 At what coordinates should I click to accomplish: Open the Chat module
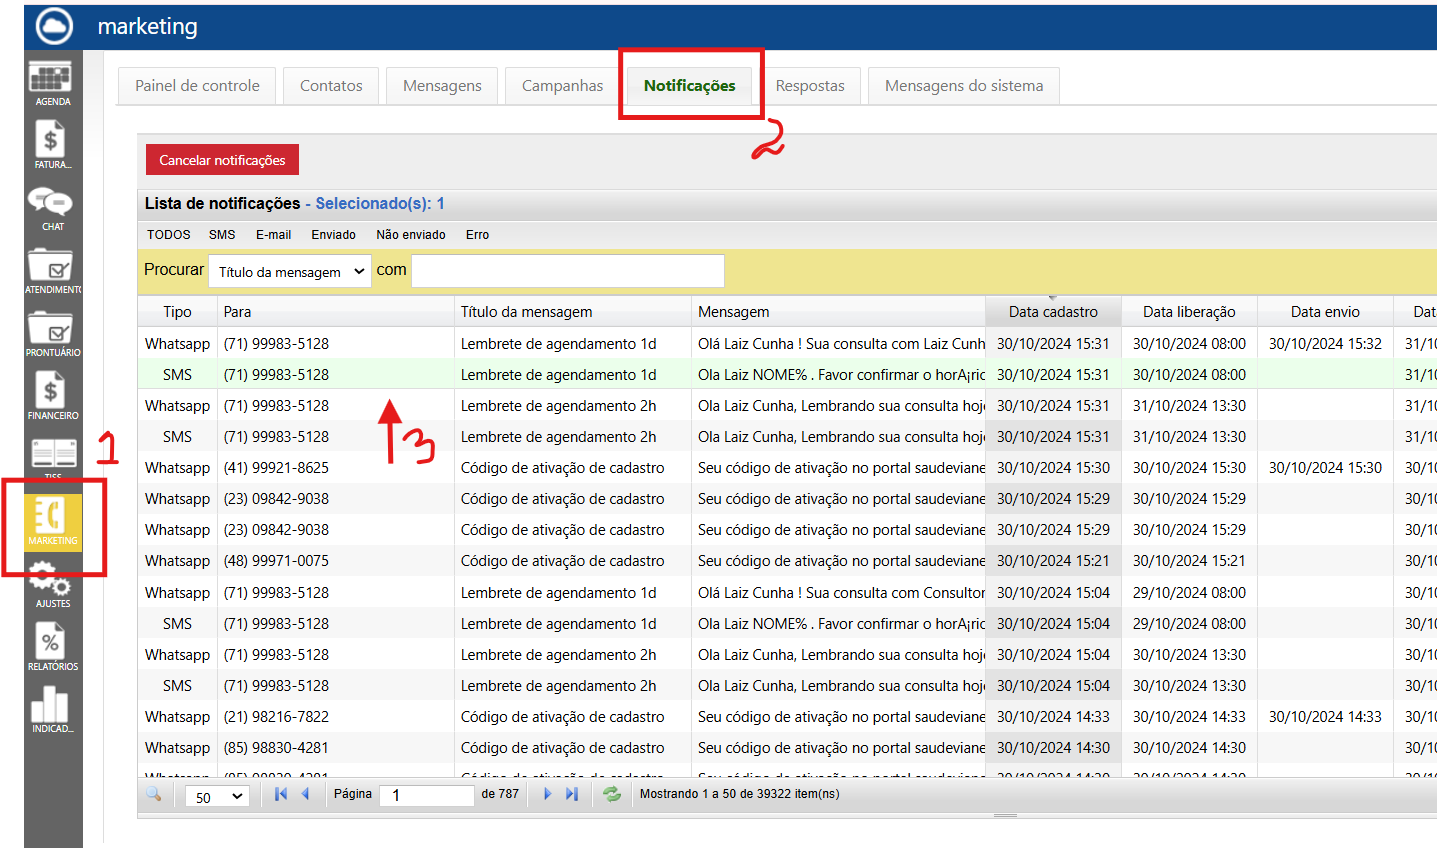pos(51,207)
